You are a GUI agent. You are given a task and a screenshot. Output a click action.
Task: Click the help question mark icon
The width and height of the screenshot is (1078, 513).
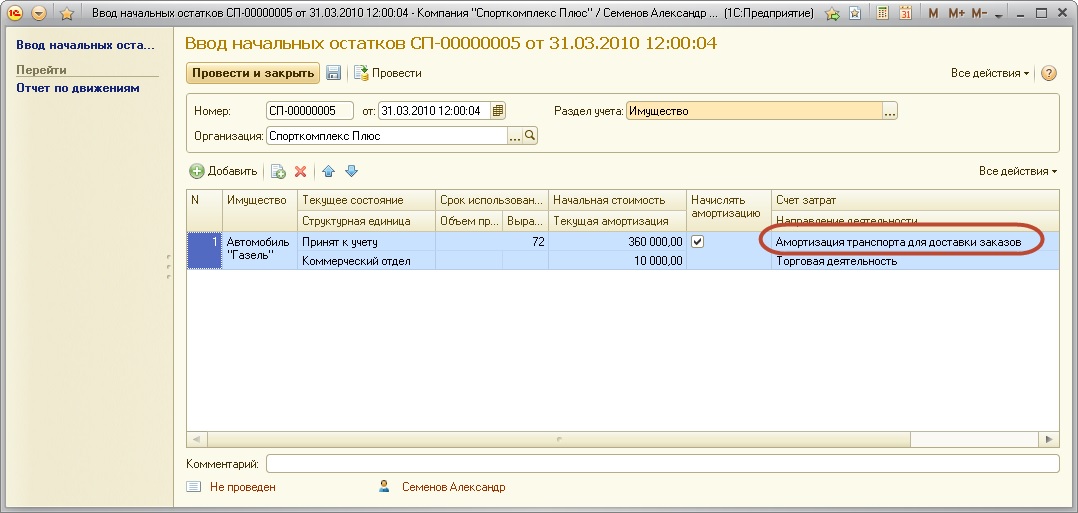coord(1049,73)
